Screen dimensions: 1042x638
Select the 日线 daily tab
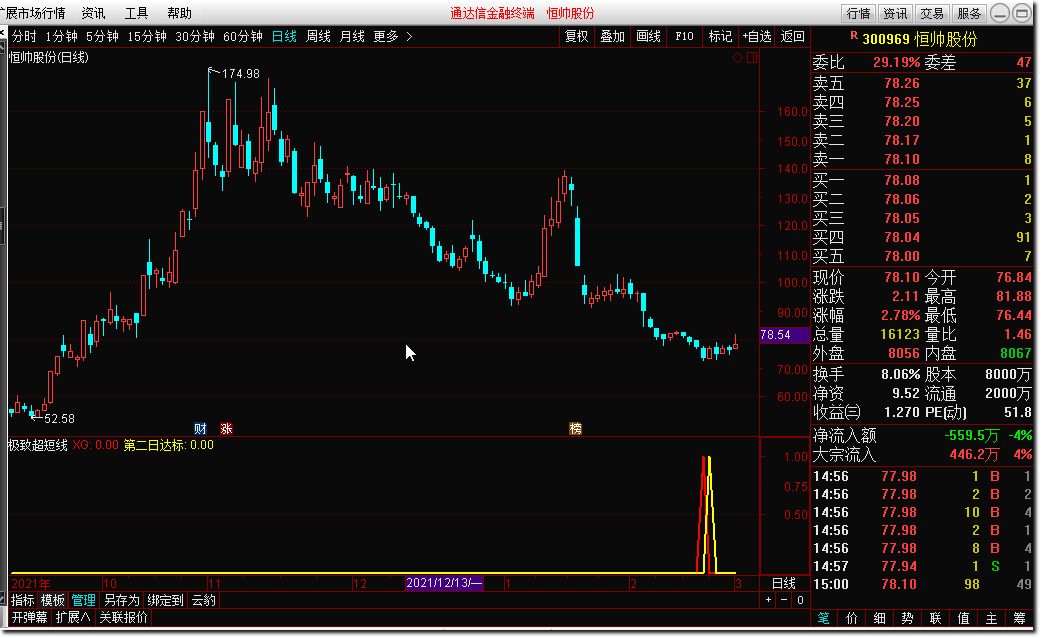pyautogui.click(x=284, y=37)
